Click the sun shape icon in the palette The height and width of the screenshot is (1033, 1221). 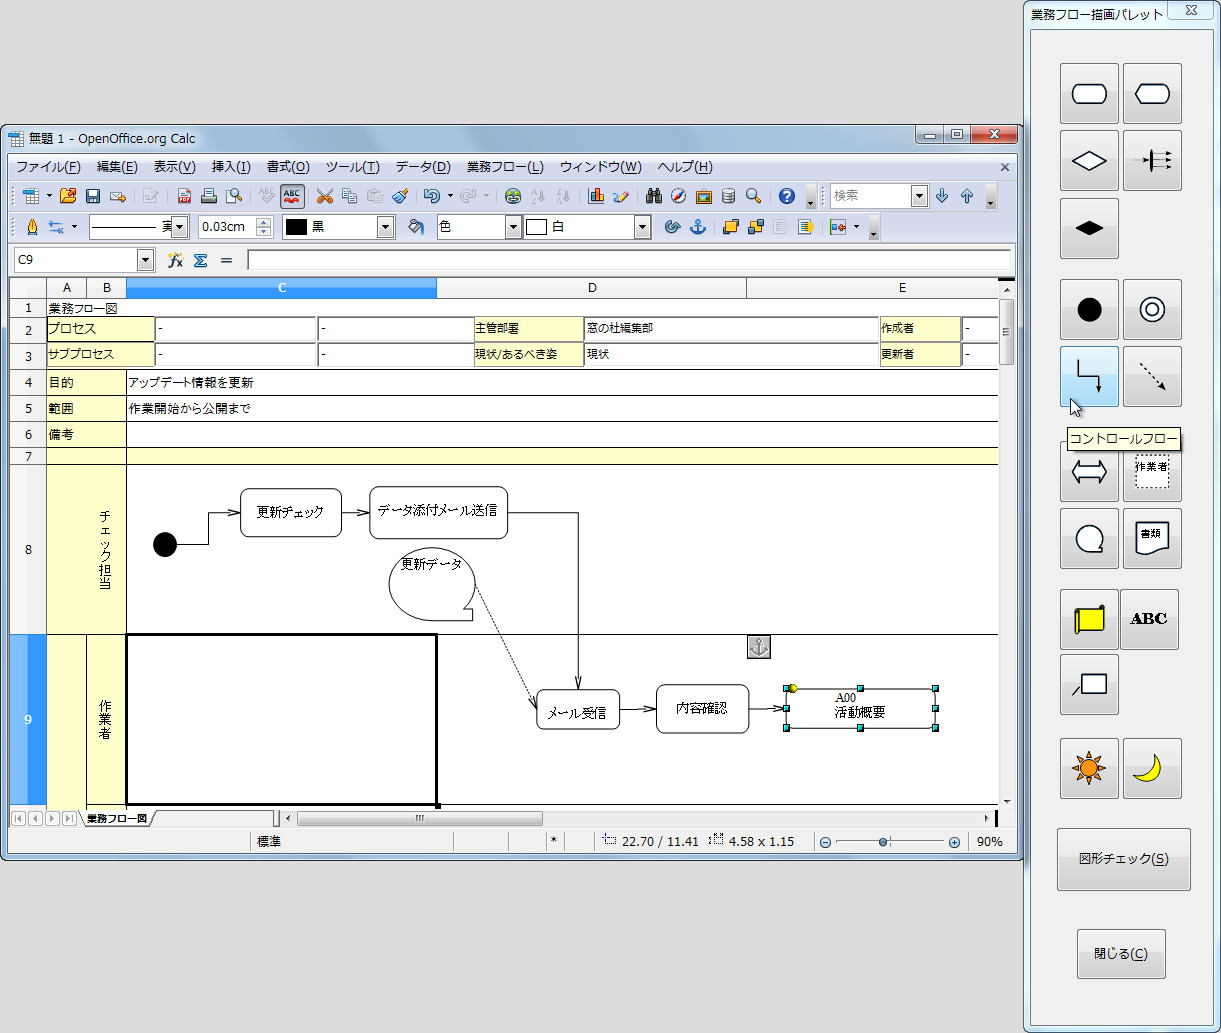pyautogui.click(x=1089, y=768)
